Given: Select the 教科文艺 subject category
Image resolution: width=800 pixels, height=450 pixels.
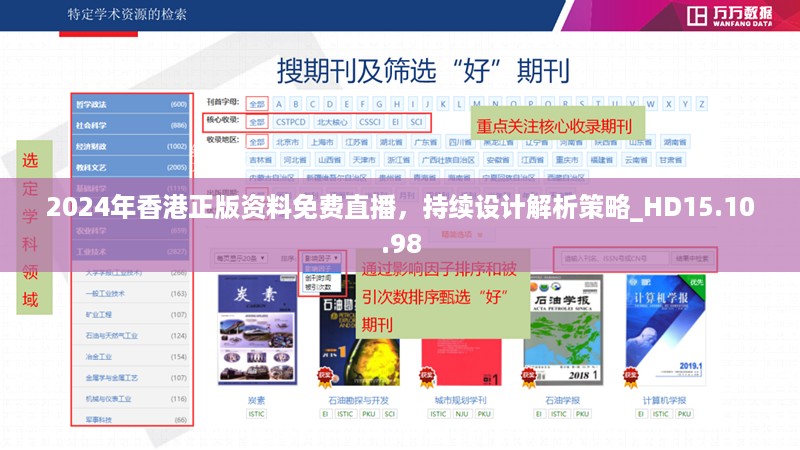Looking at the screenshot, I should (x=132, y=167).
